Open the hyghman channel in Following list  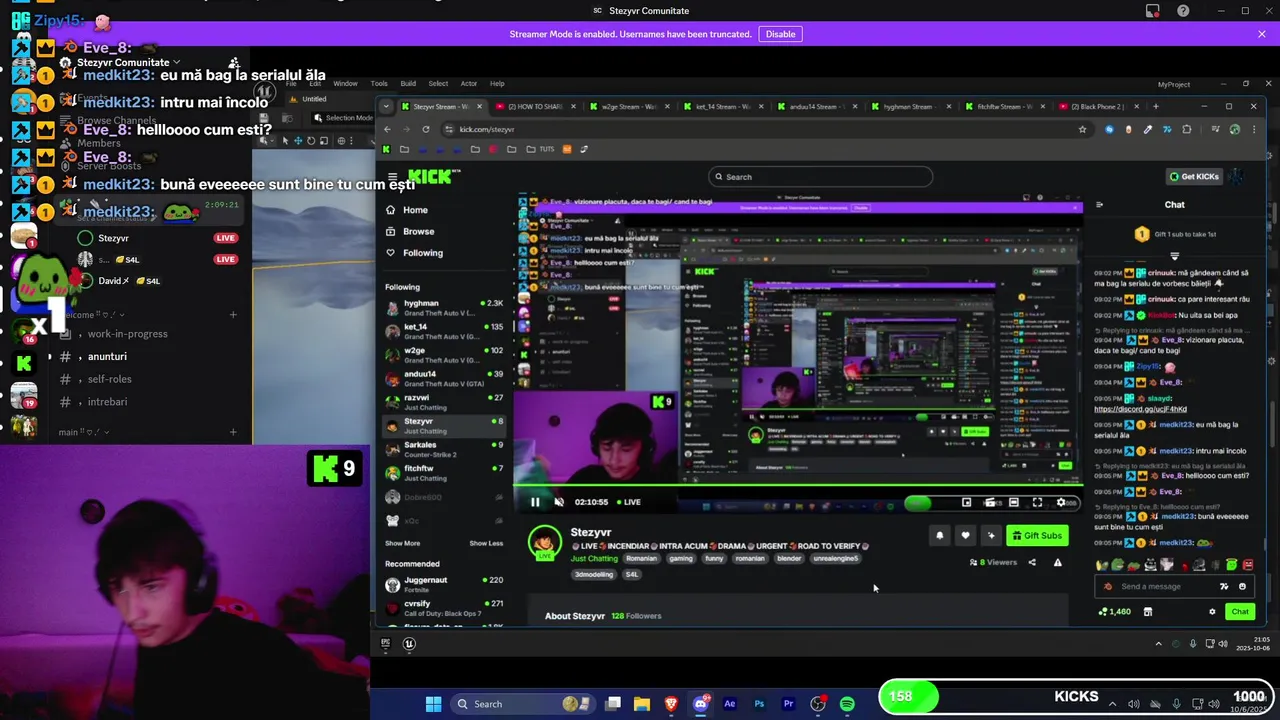tap(445, 307)
